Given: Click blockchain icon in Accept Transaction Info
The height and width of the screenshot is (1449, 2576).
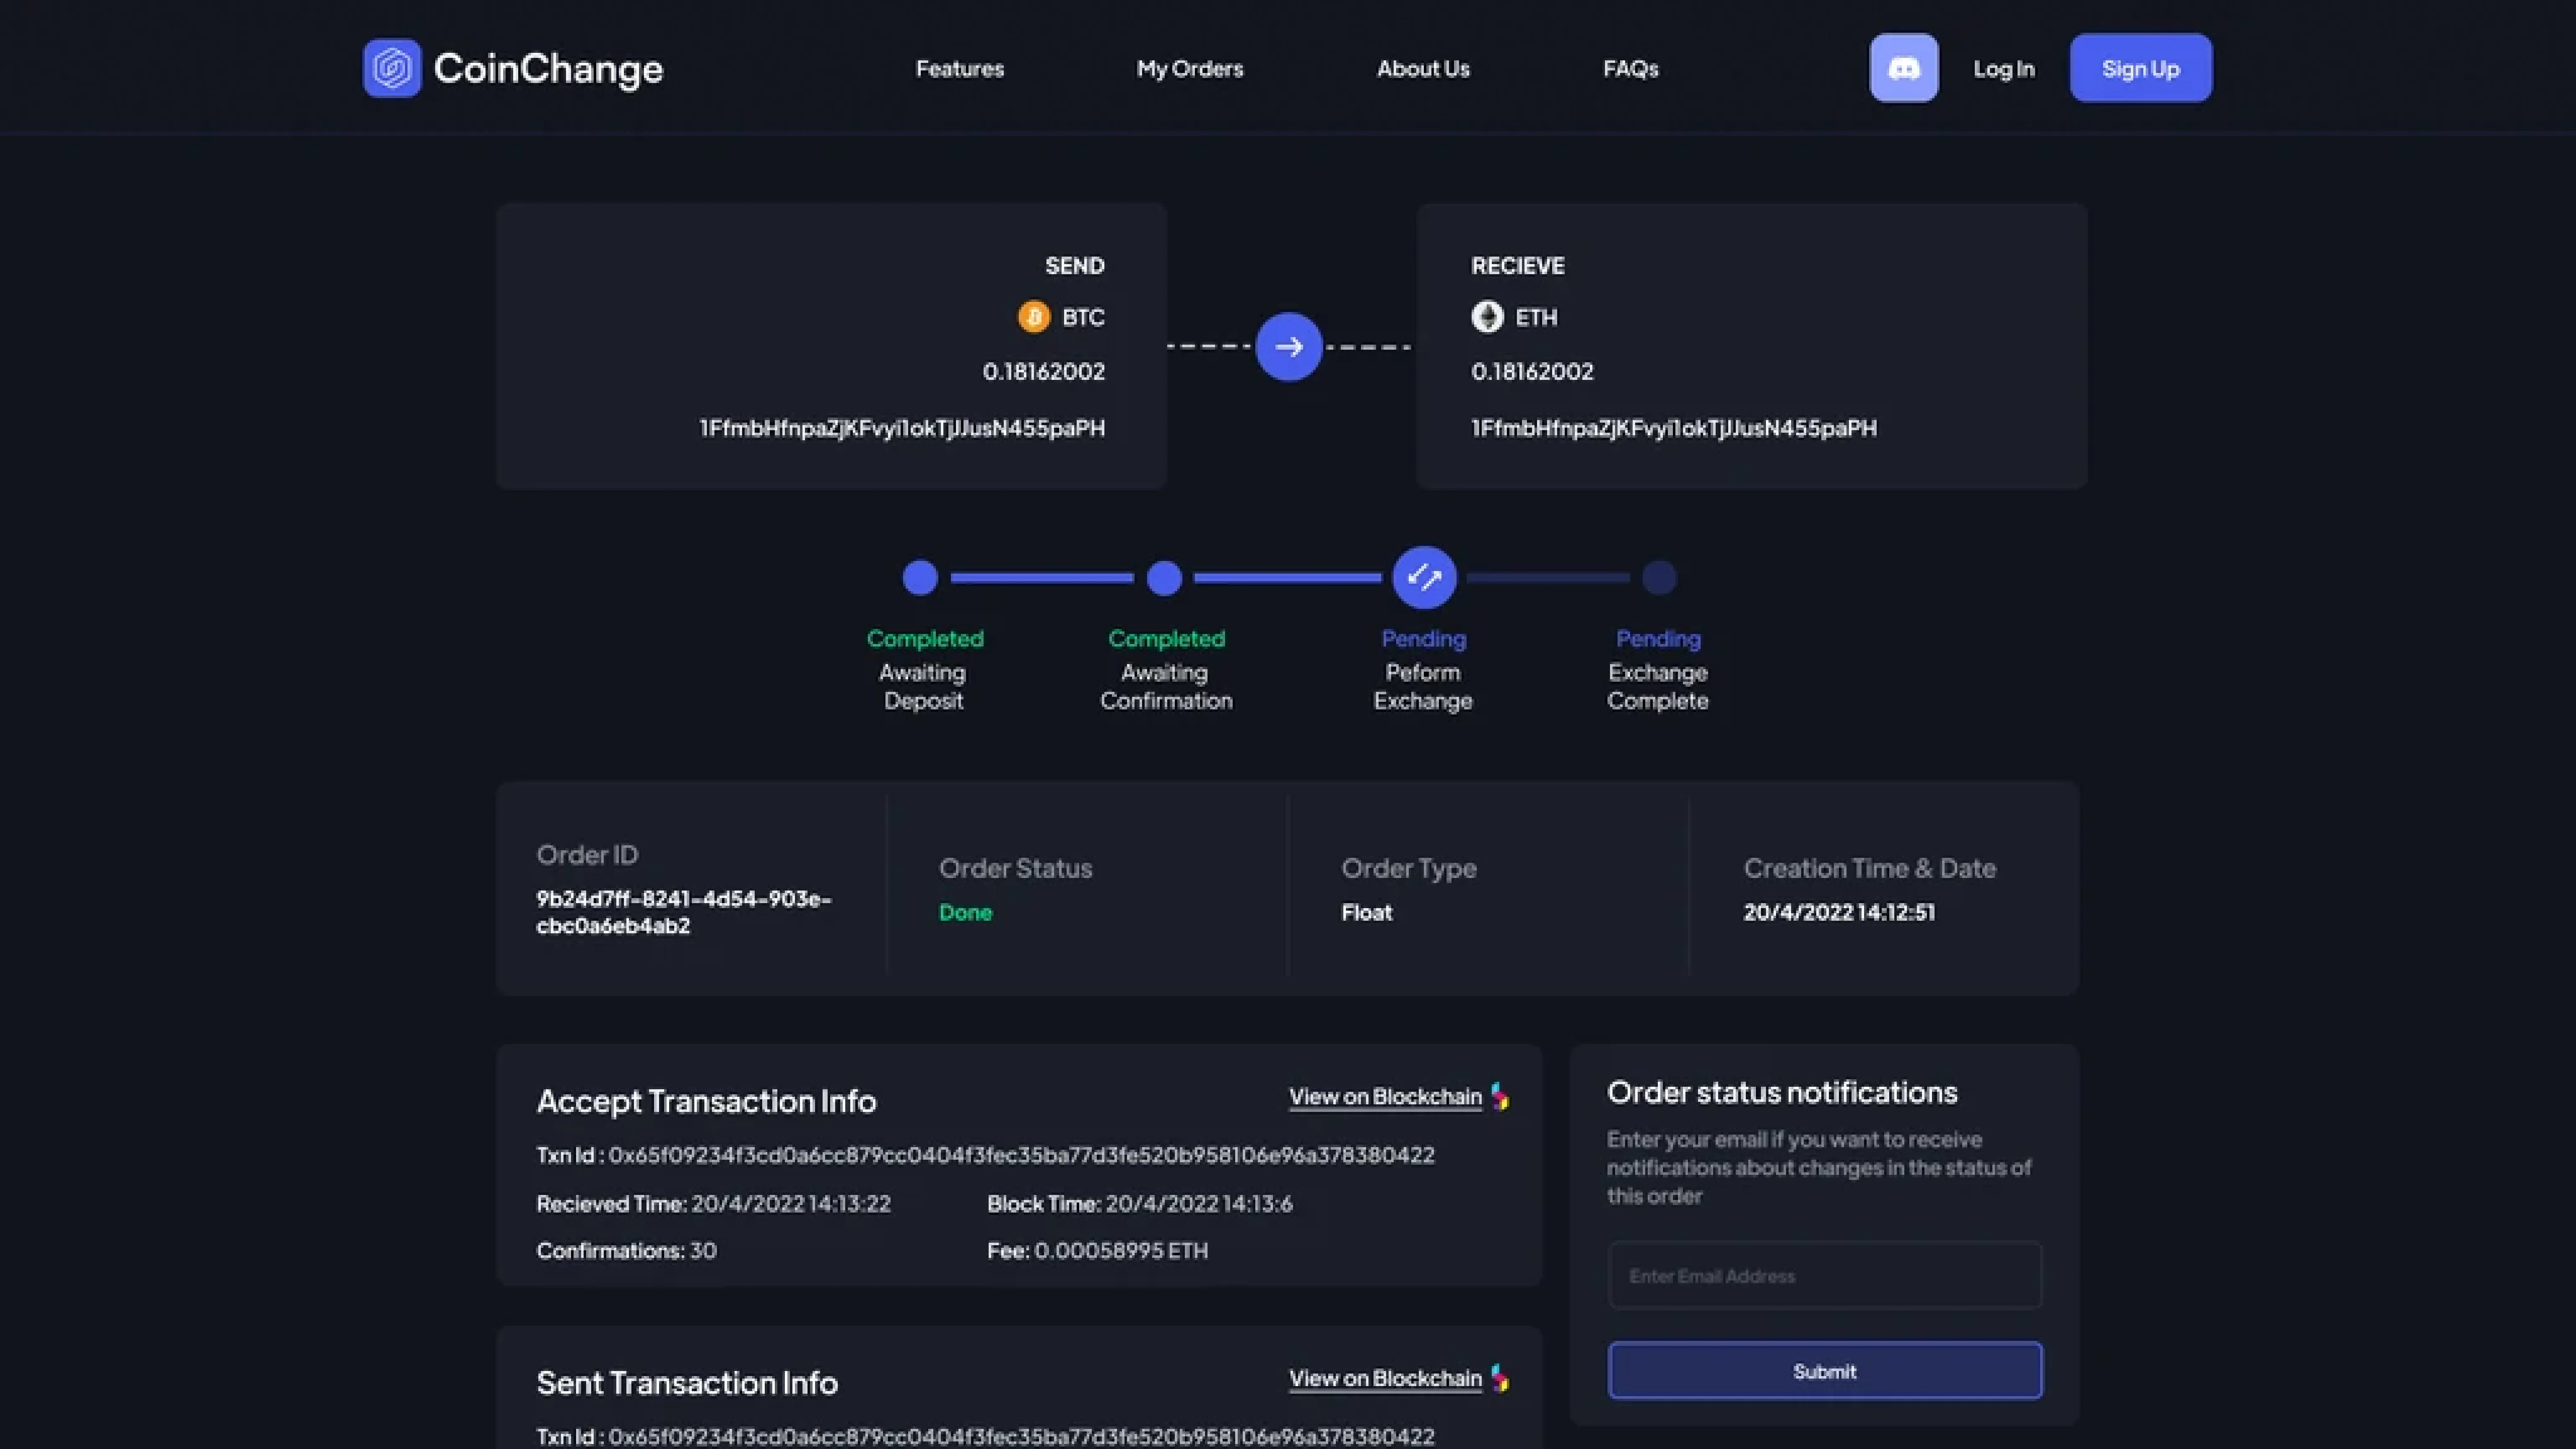Looking at the screenshot, I should 1500,1097.
